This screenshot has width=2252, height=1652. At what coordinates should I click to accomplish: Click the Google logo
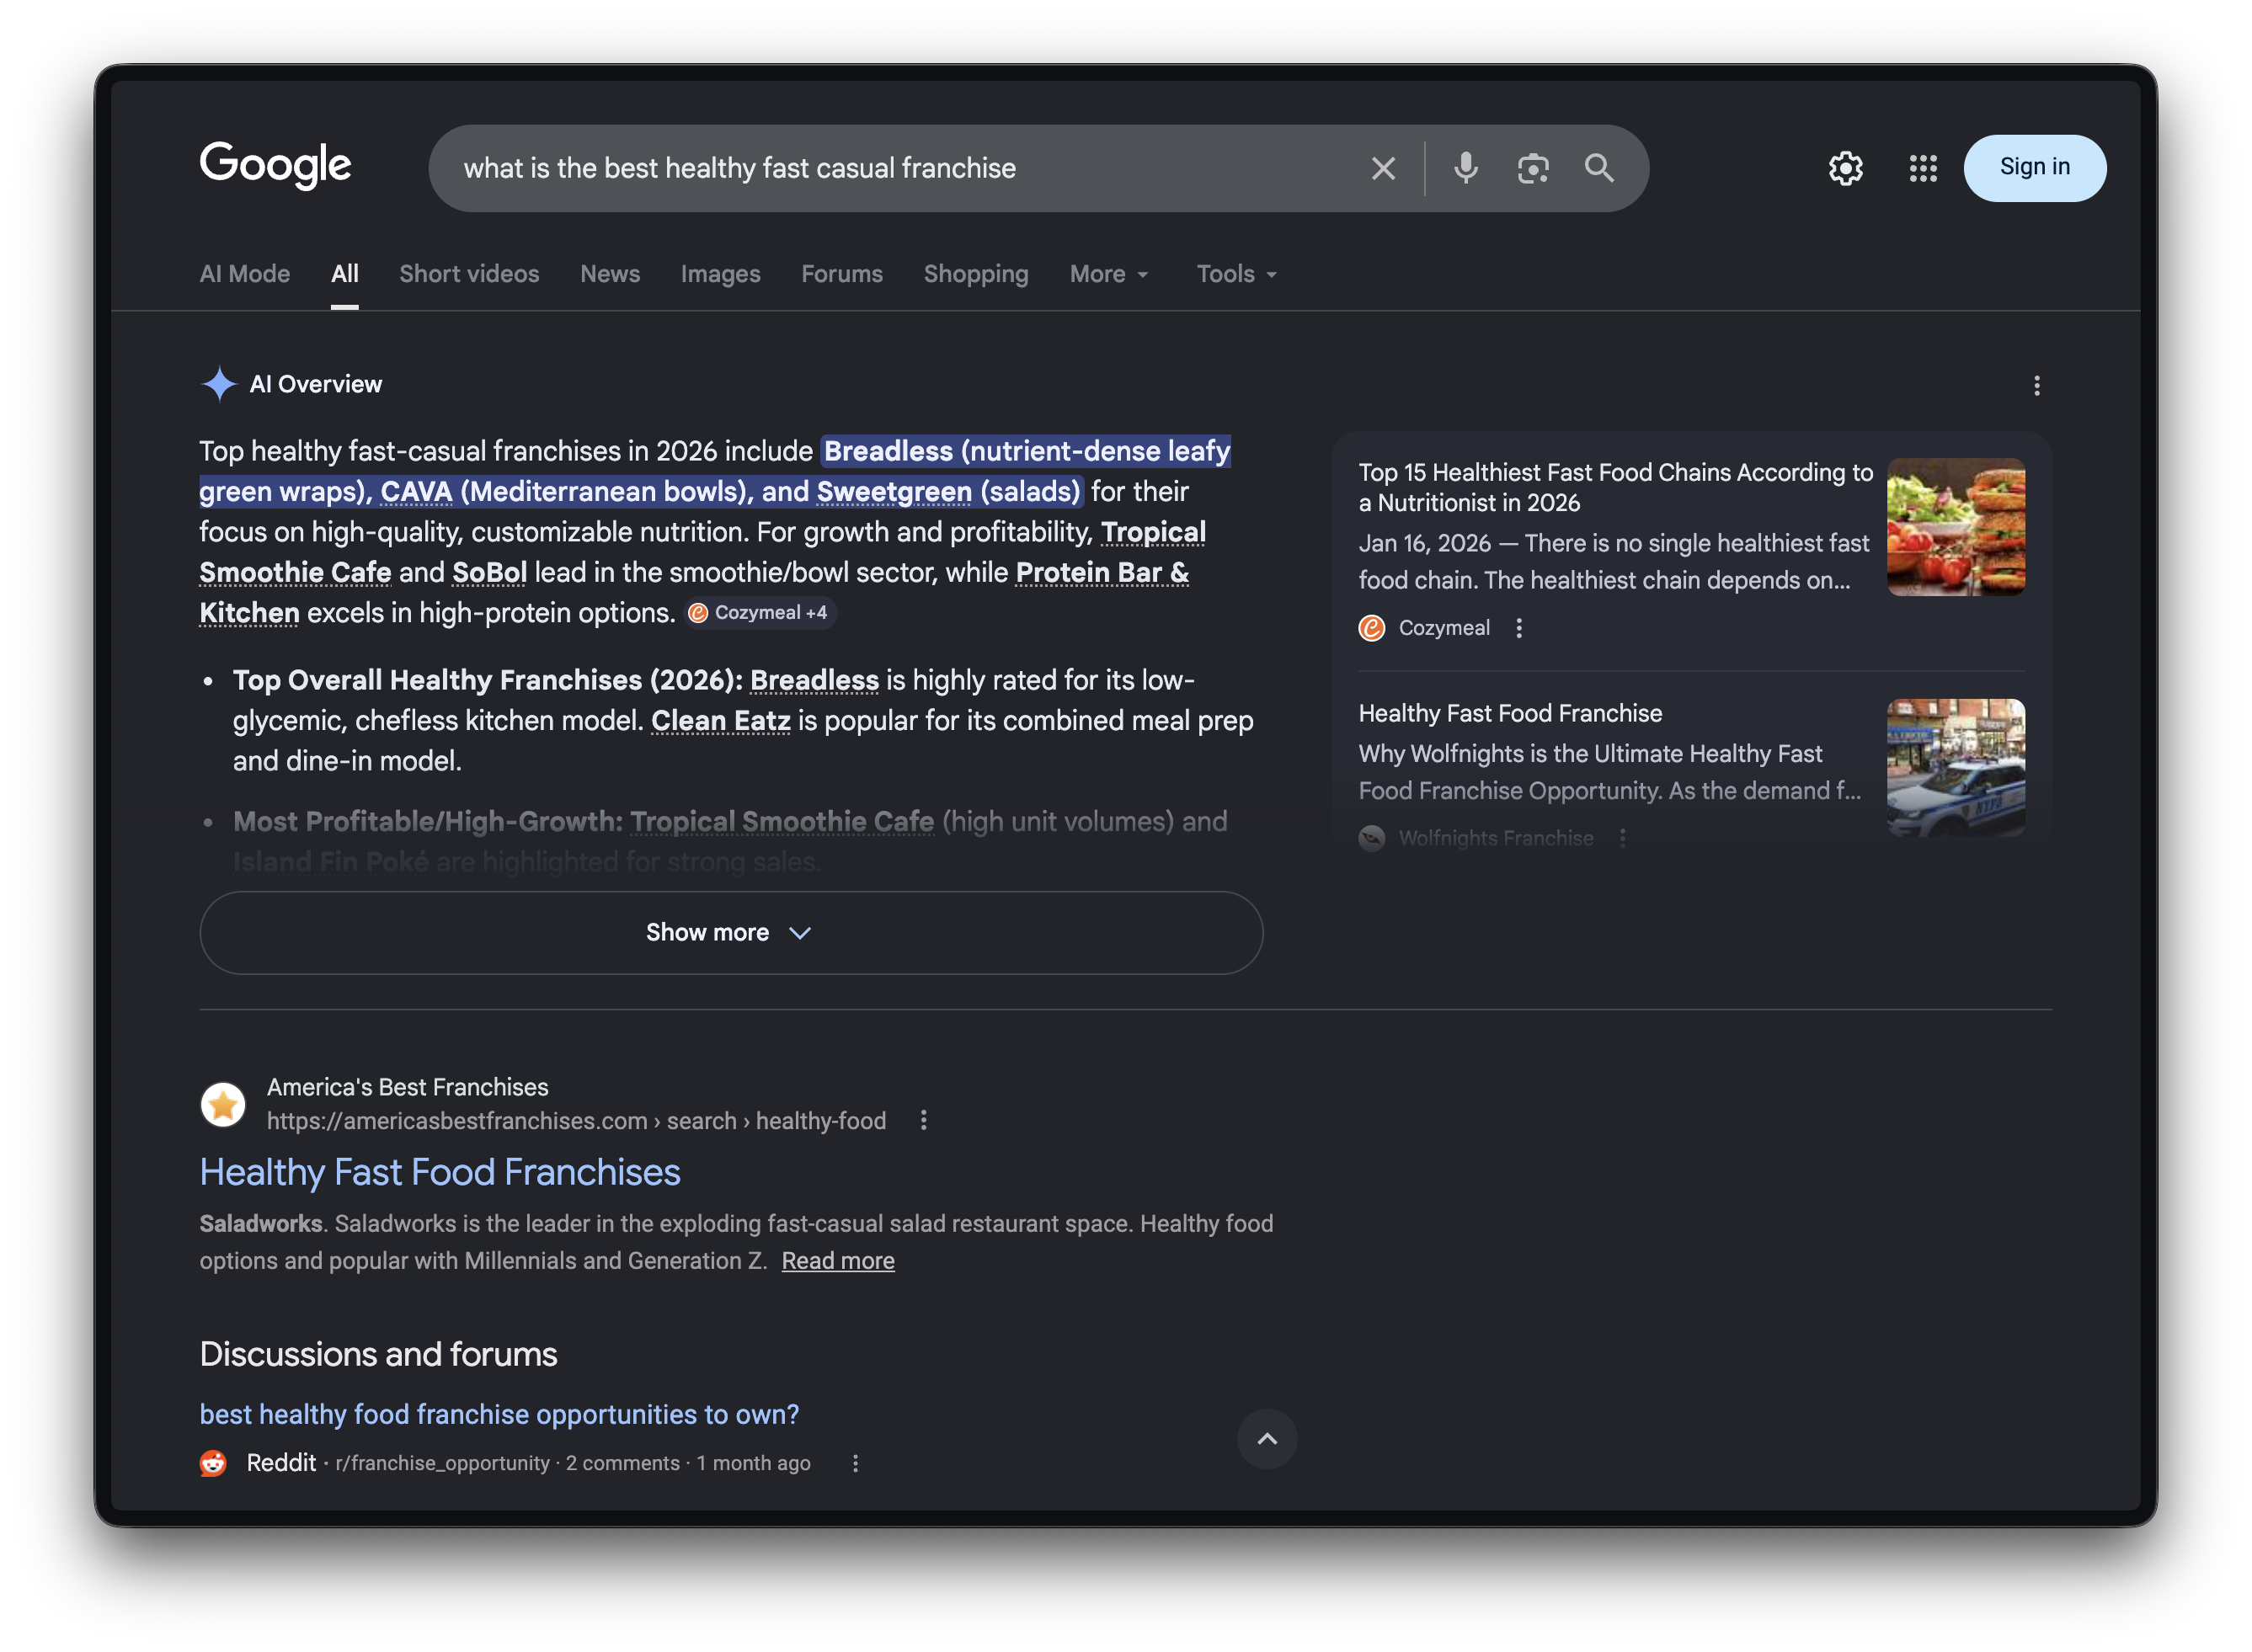[275, 166]
